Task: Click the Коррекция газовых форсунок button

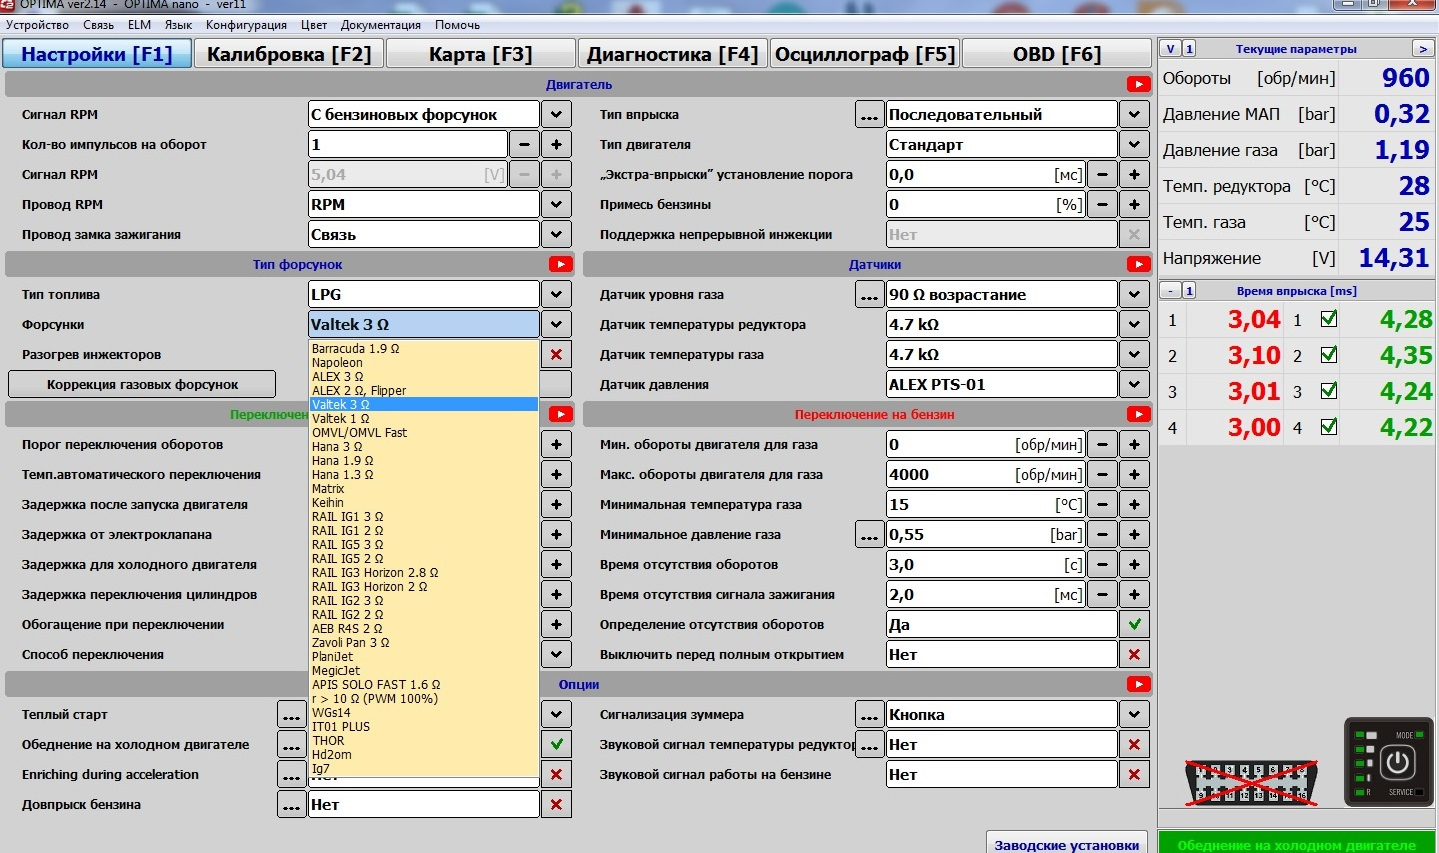Action: [142, 385]
